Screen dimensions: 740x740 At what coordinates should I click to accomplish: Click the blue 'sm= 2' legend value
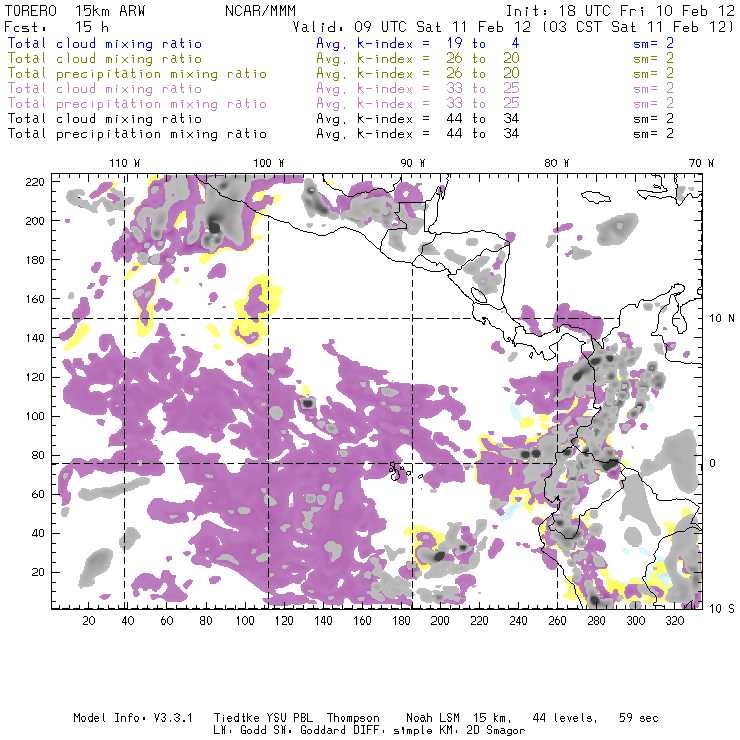pyautogui.click(x=653, y=43)
